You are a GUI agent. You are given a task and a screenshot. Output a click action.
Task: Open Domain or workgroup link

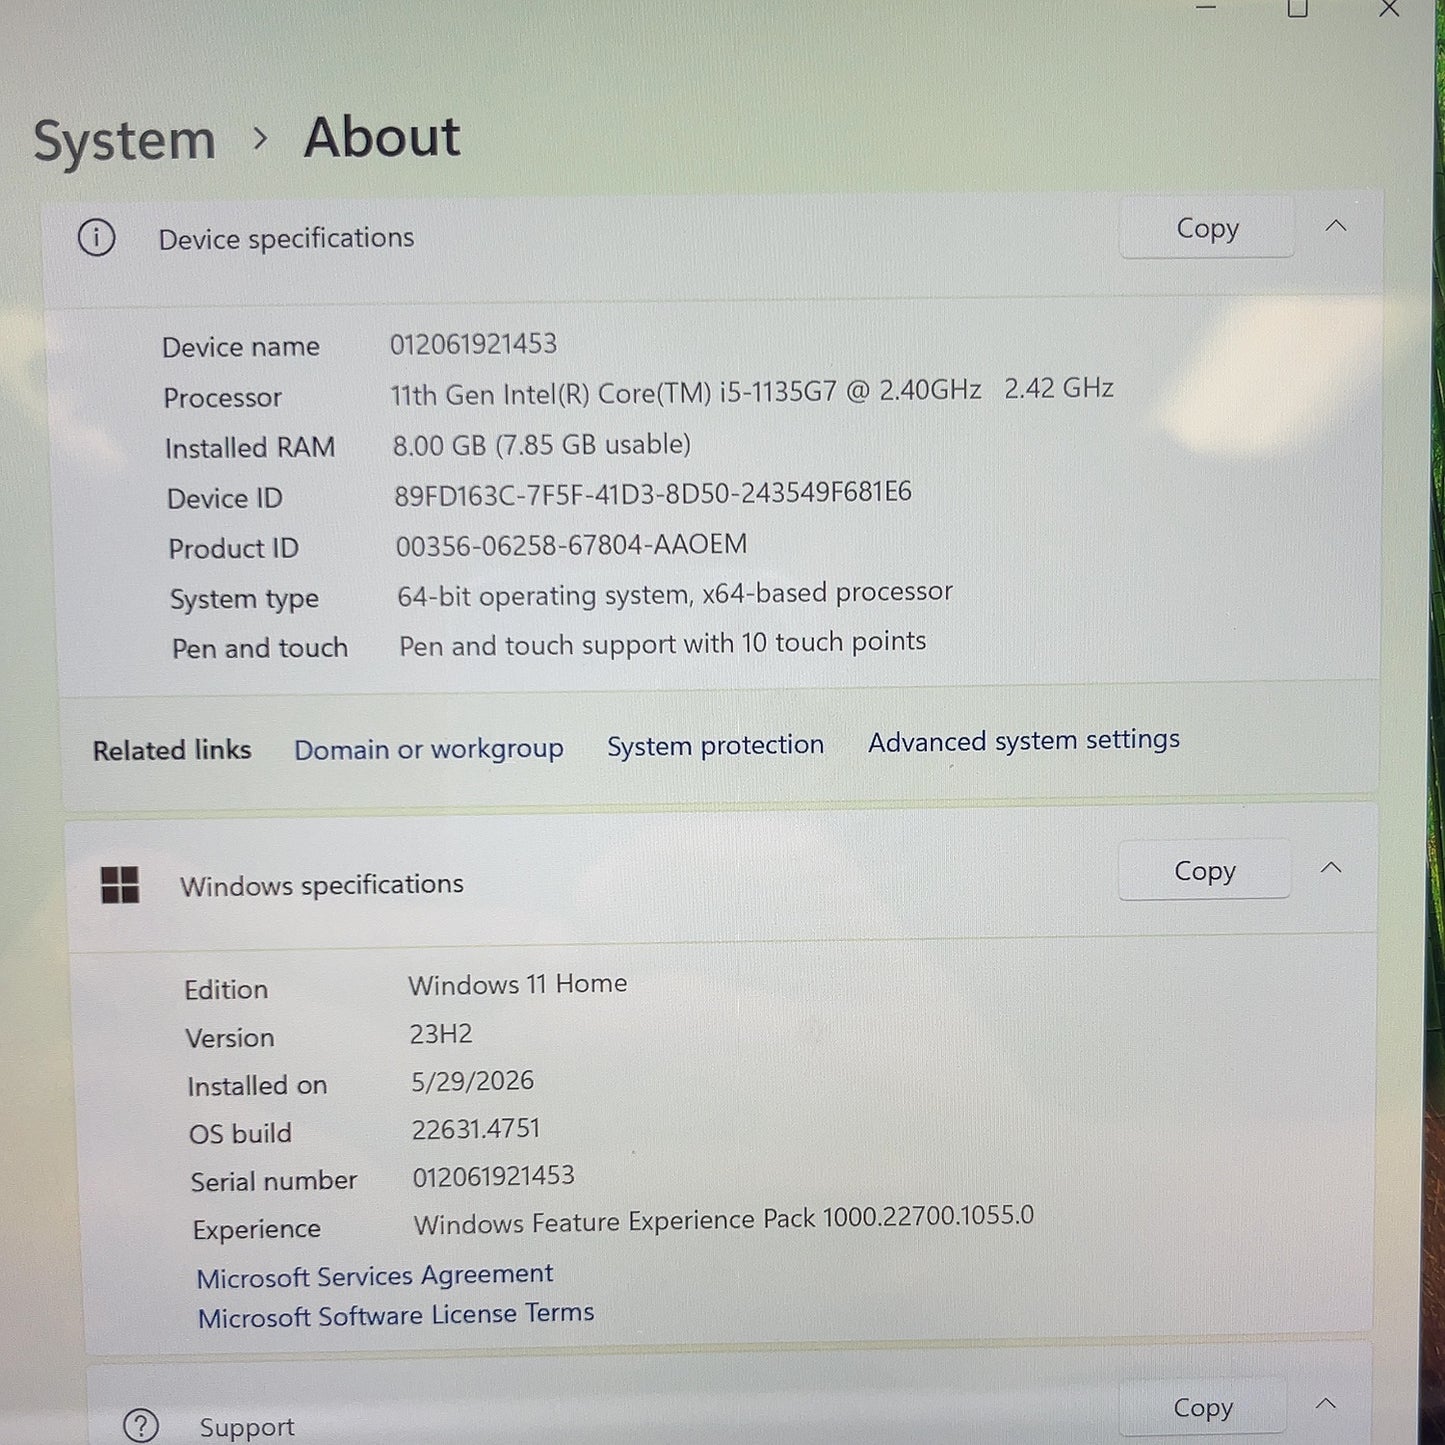click(x=428, y=749)
